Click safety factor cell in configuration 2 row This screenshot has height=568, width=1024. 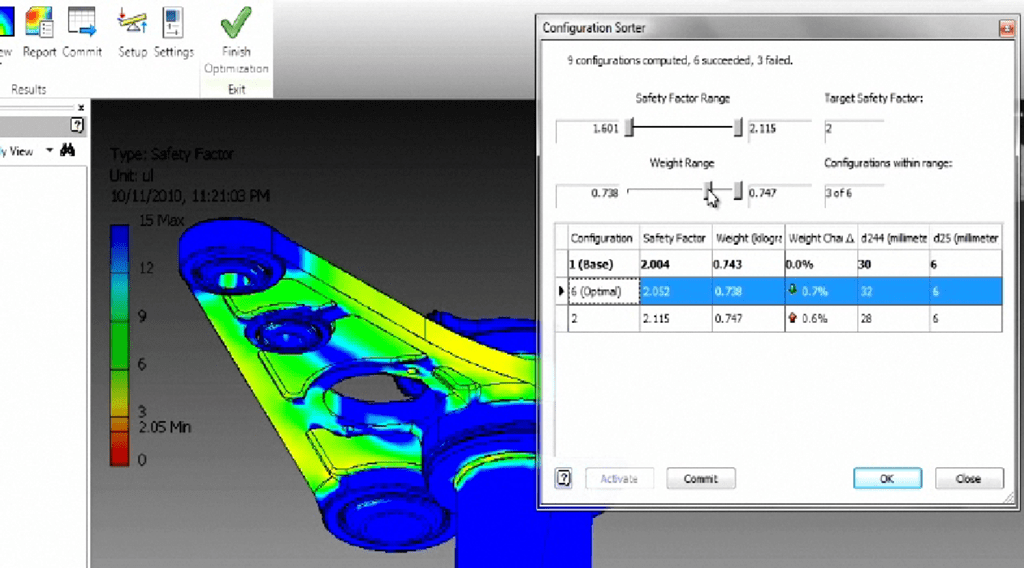coord(675,319)
